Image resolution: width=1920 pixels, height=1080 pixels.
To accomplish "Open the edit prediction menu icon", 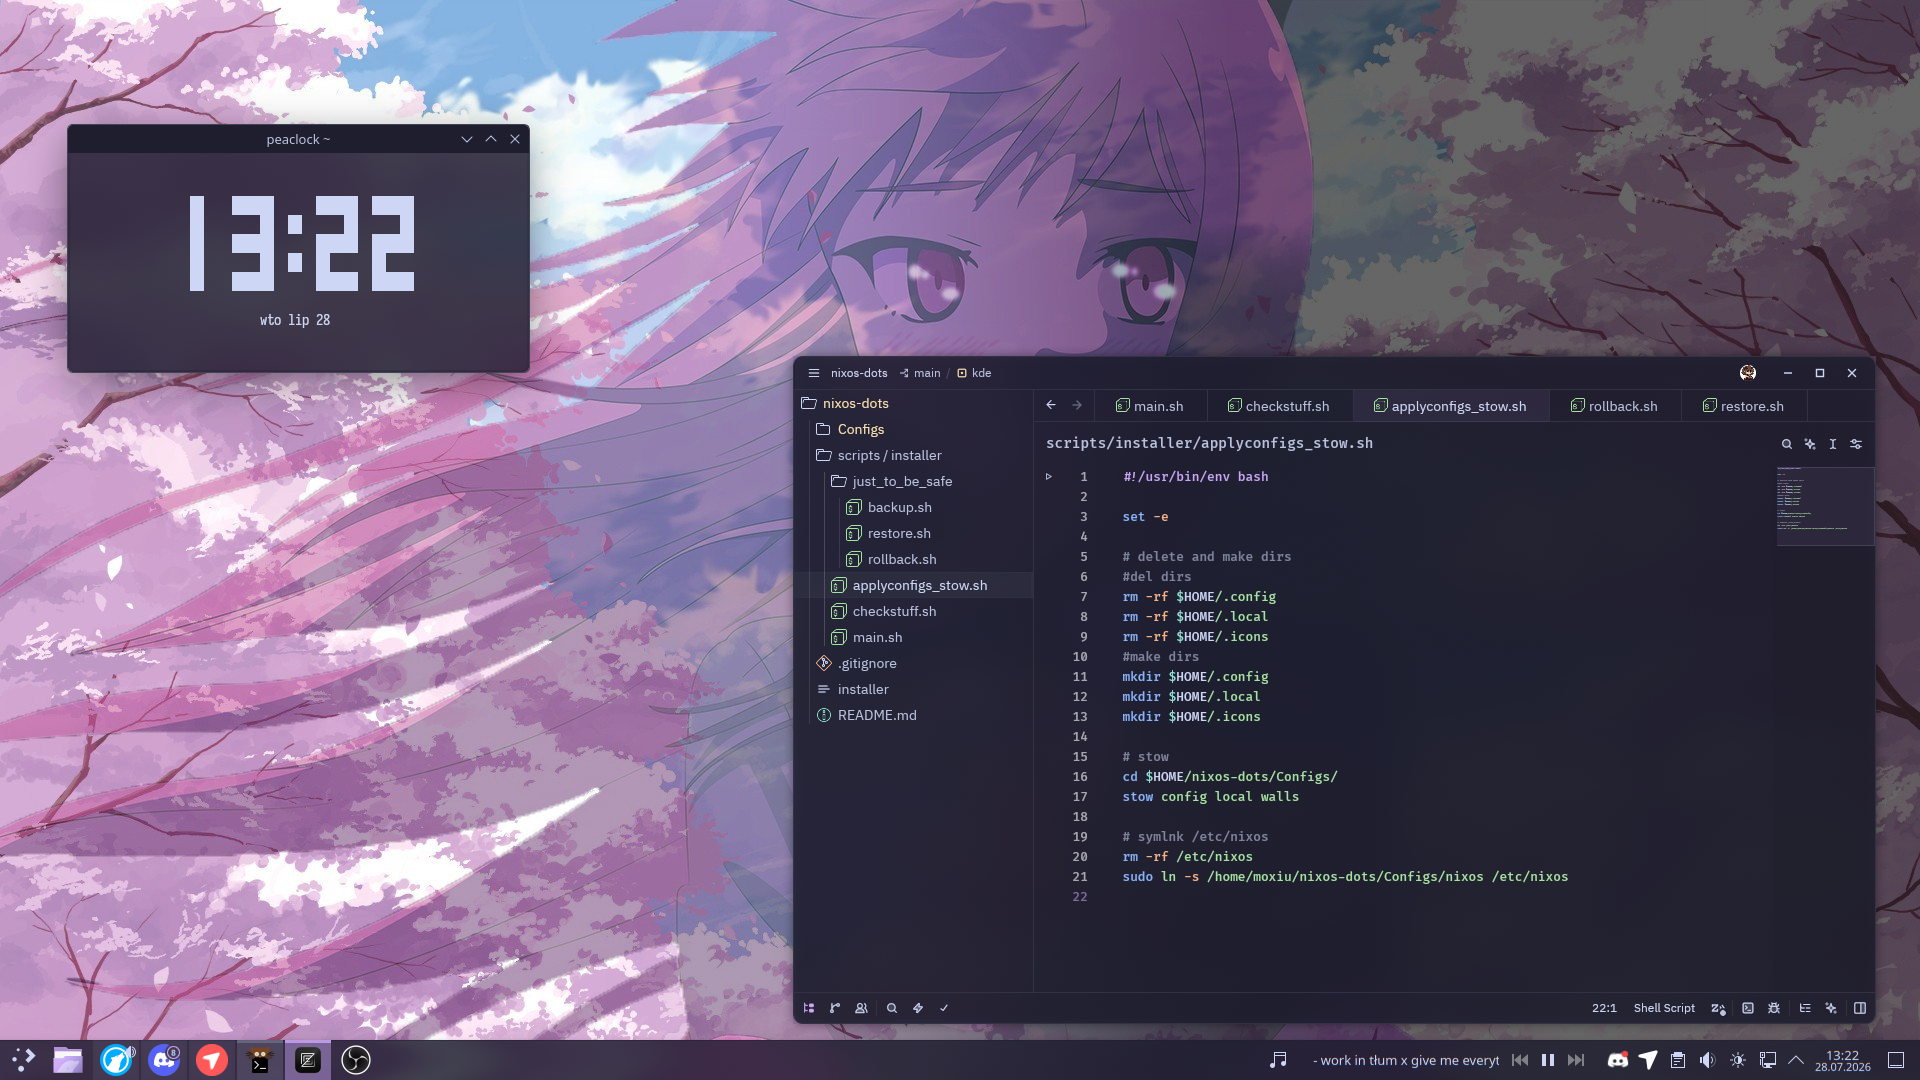I will tap(1718, 1008).
